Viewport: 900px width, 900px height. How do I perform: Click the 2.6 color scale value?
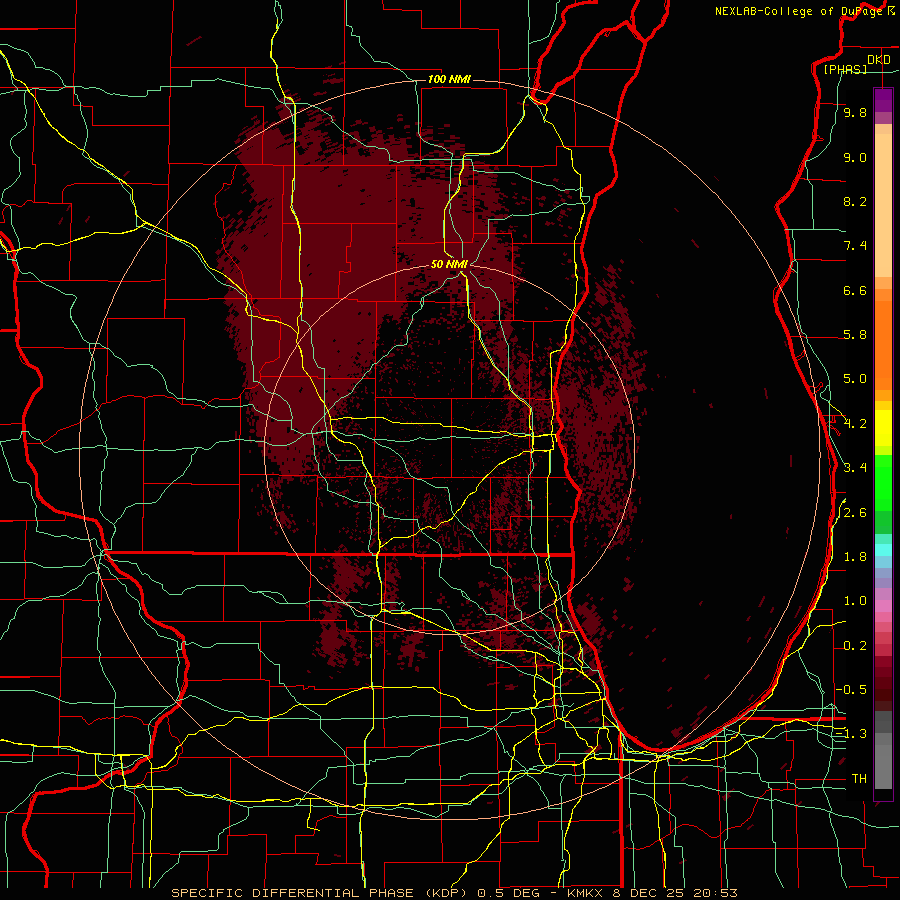(855, 513)
